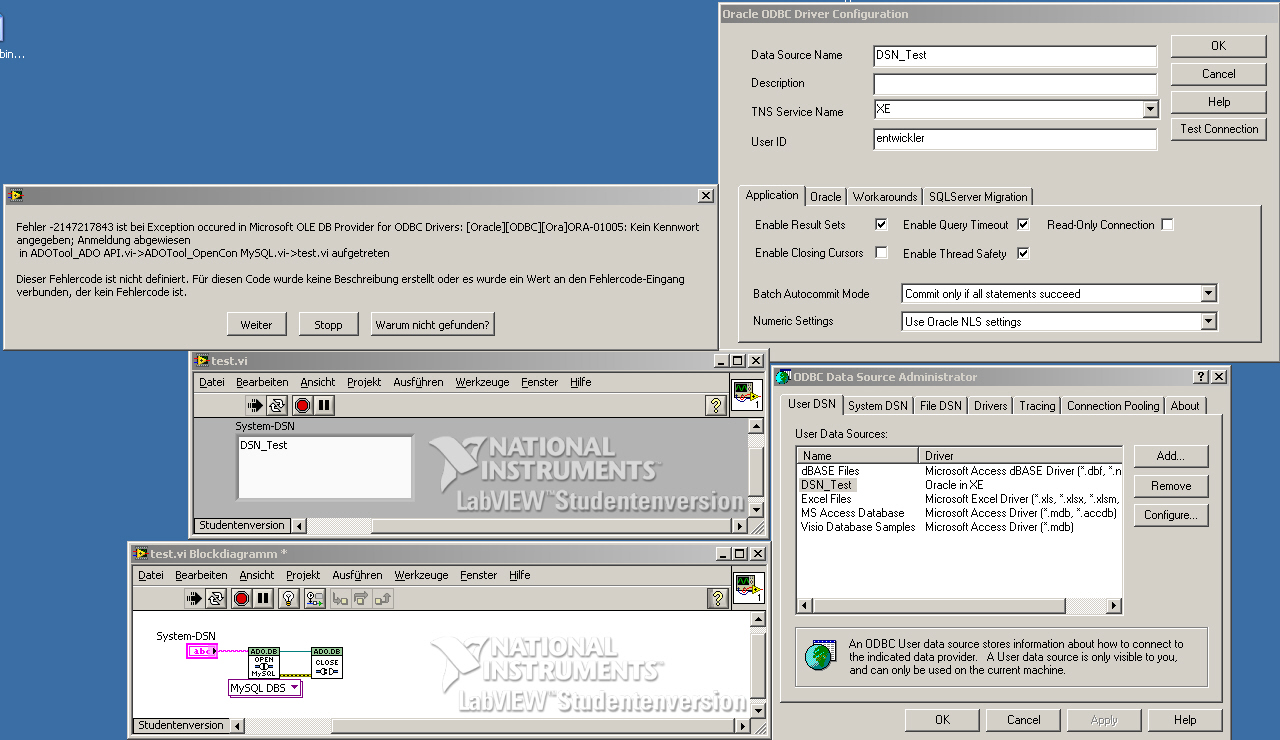1280x740 pixels.
Task: Open Numeric Settings dropdown
Action: point(1209,322)
